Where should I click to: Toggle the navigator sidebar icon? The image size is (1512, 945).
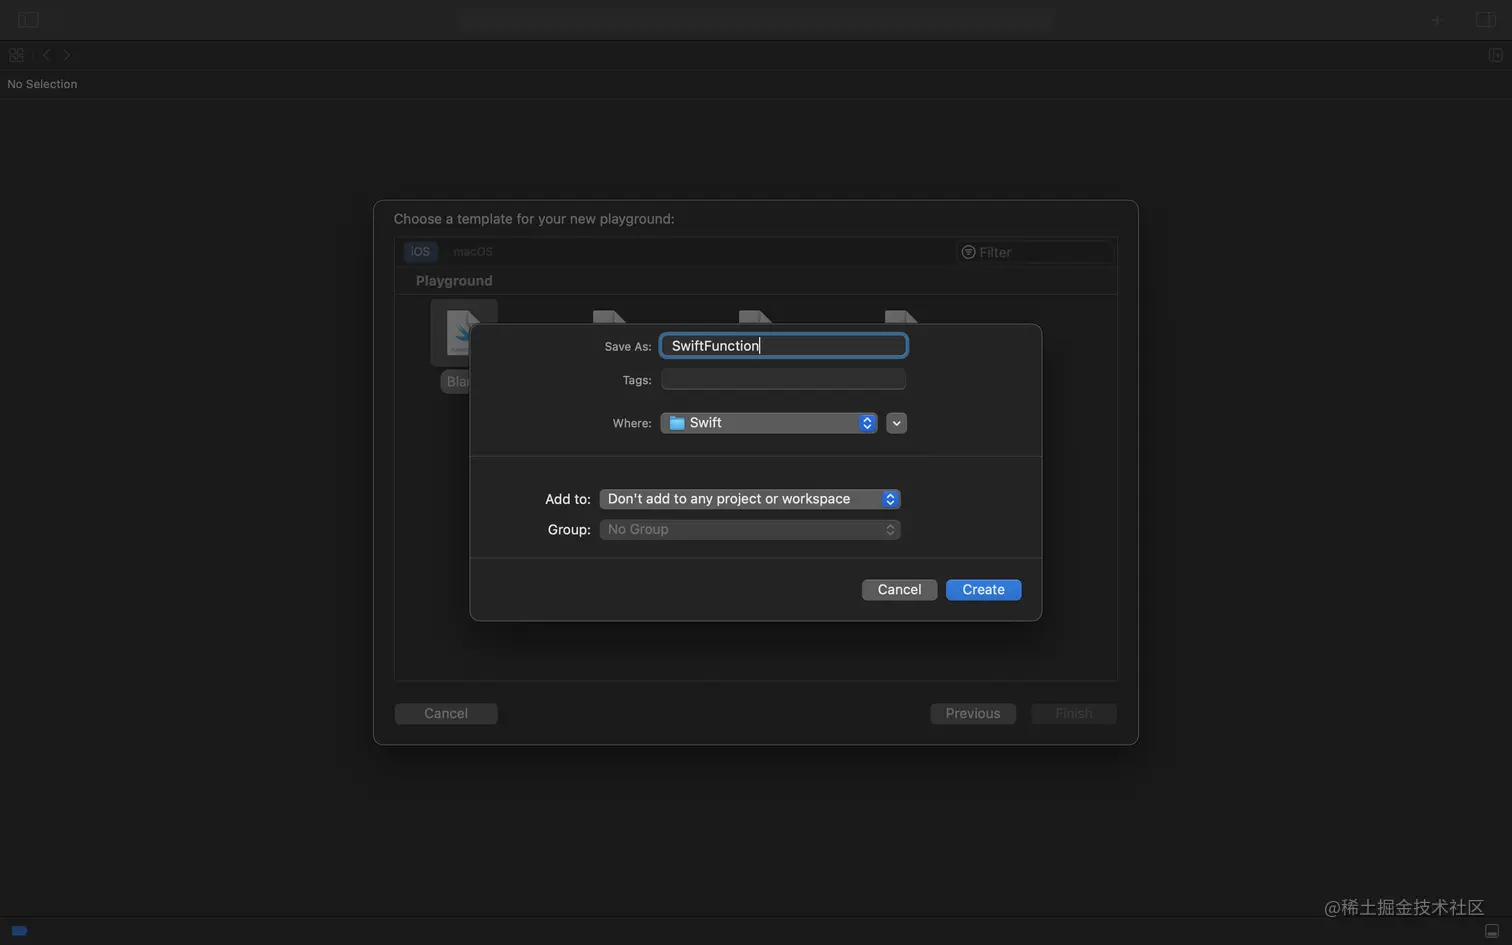(28, 19)
